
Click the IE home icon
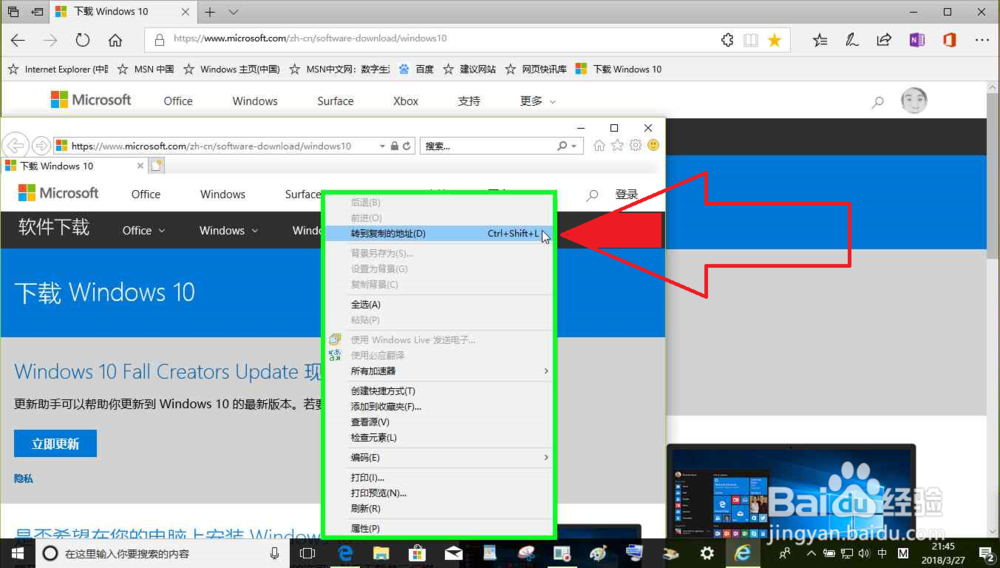point(599,145)
